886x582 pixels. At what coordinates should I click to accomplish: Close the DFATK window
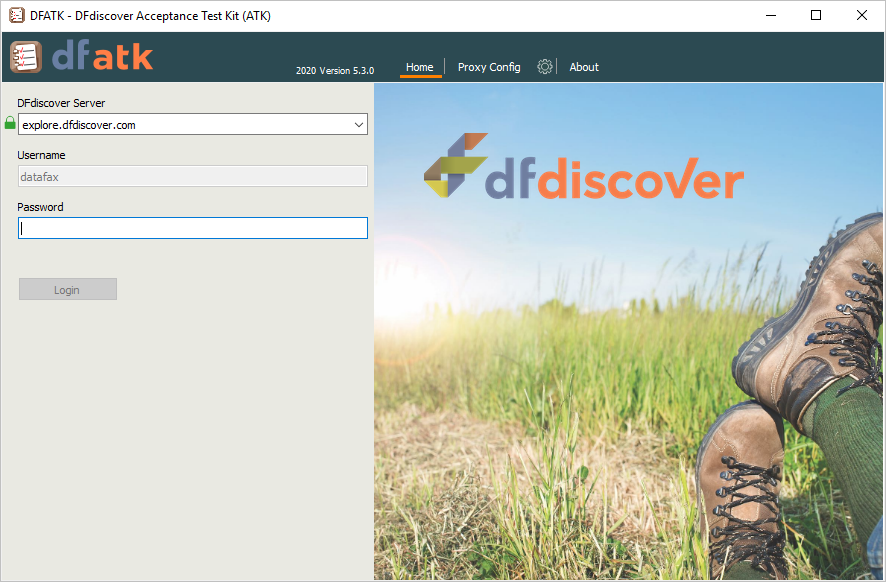[862, 15]
